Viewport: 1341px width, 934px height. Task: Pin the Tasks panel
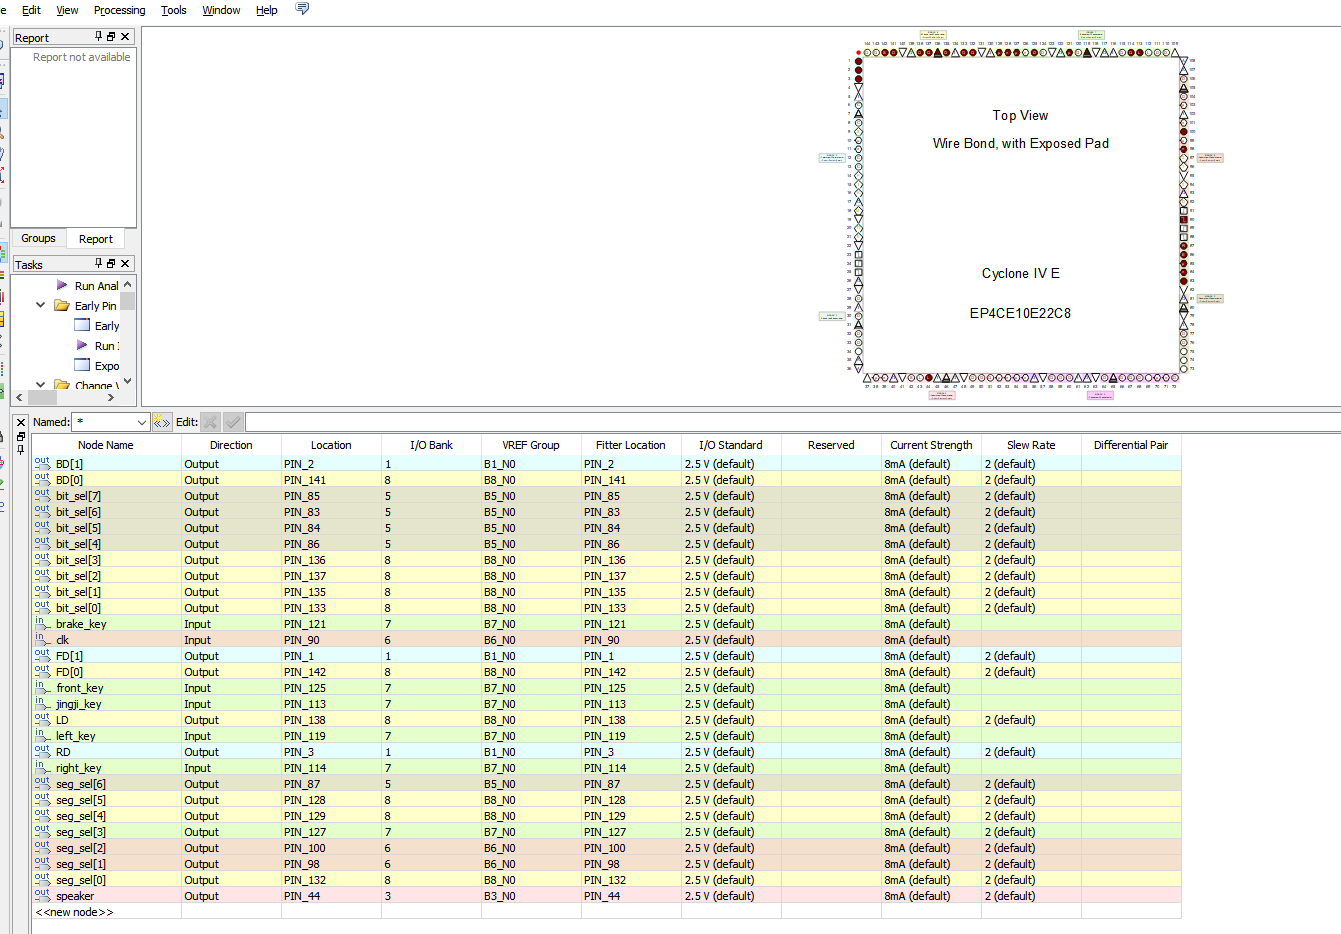(99, 263)
